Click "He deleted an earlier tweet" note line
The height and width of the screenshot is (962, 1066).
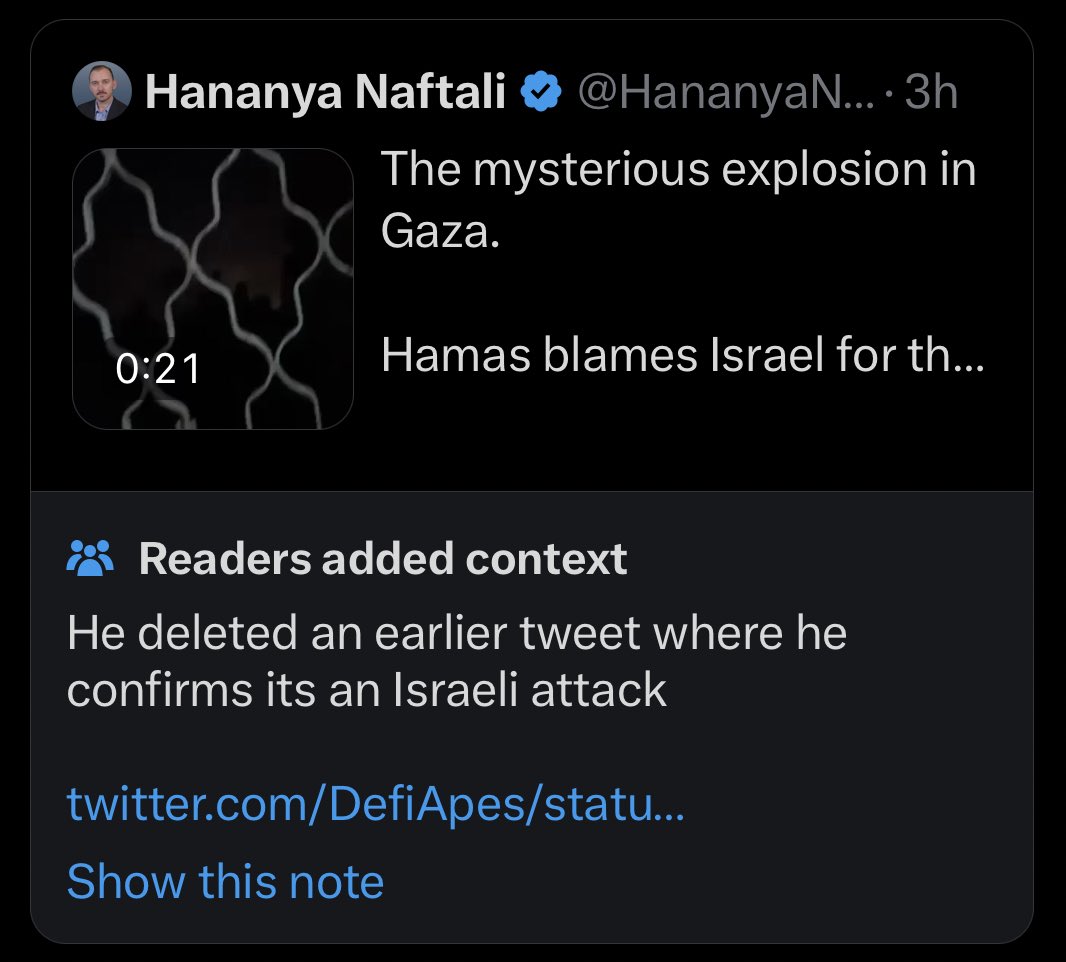pos(457,634)
